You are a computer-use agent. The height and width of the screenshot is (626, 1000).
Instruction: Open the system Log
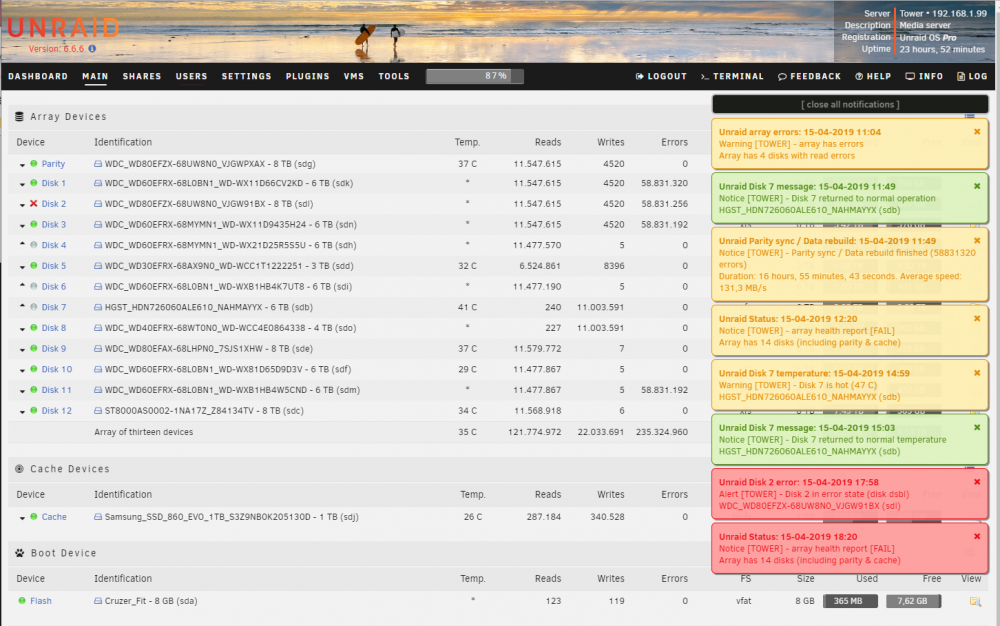(972, 76)
